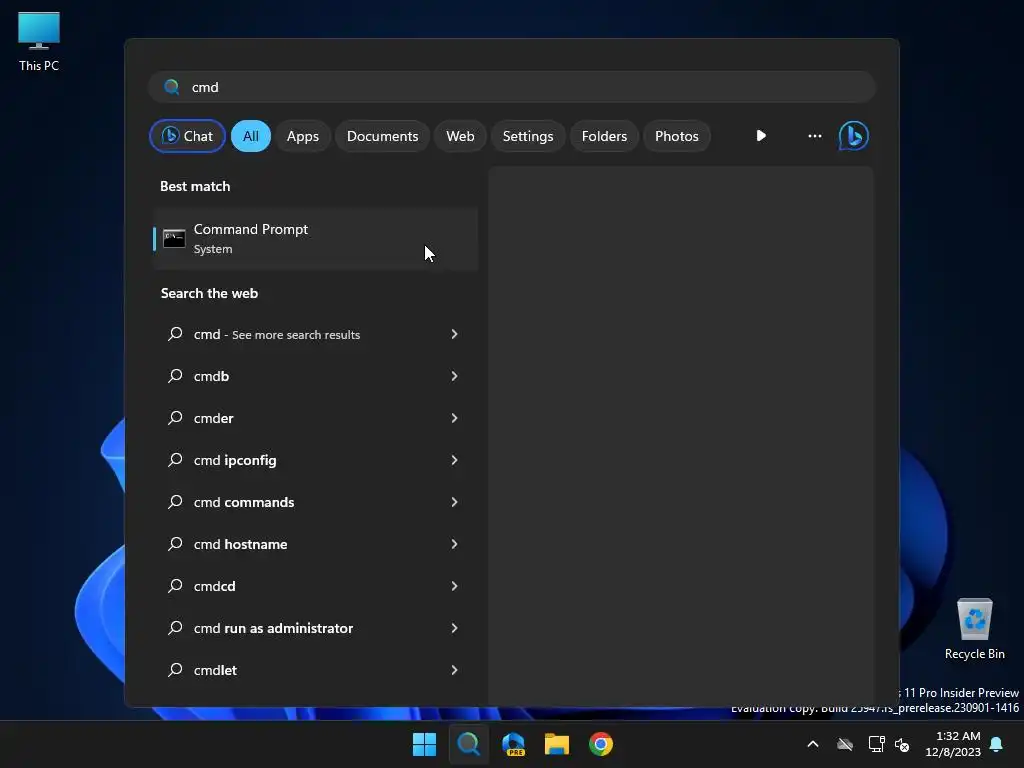Click magnifier icon next to cmdlet

[175, 669]
